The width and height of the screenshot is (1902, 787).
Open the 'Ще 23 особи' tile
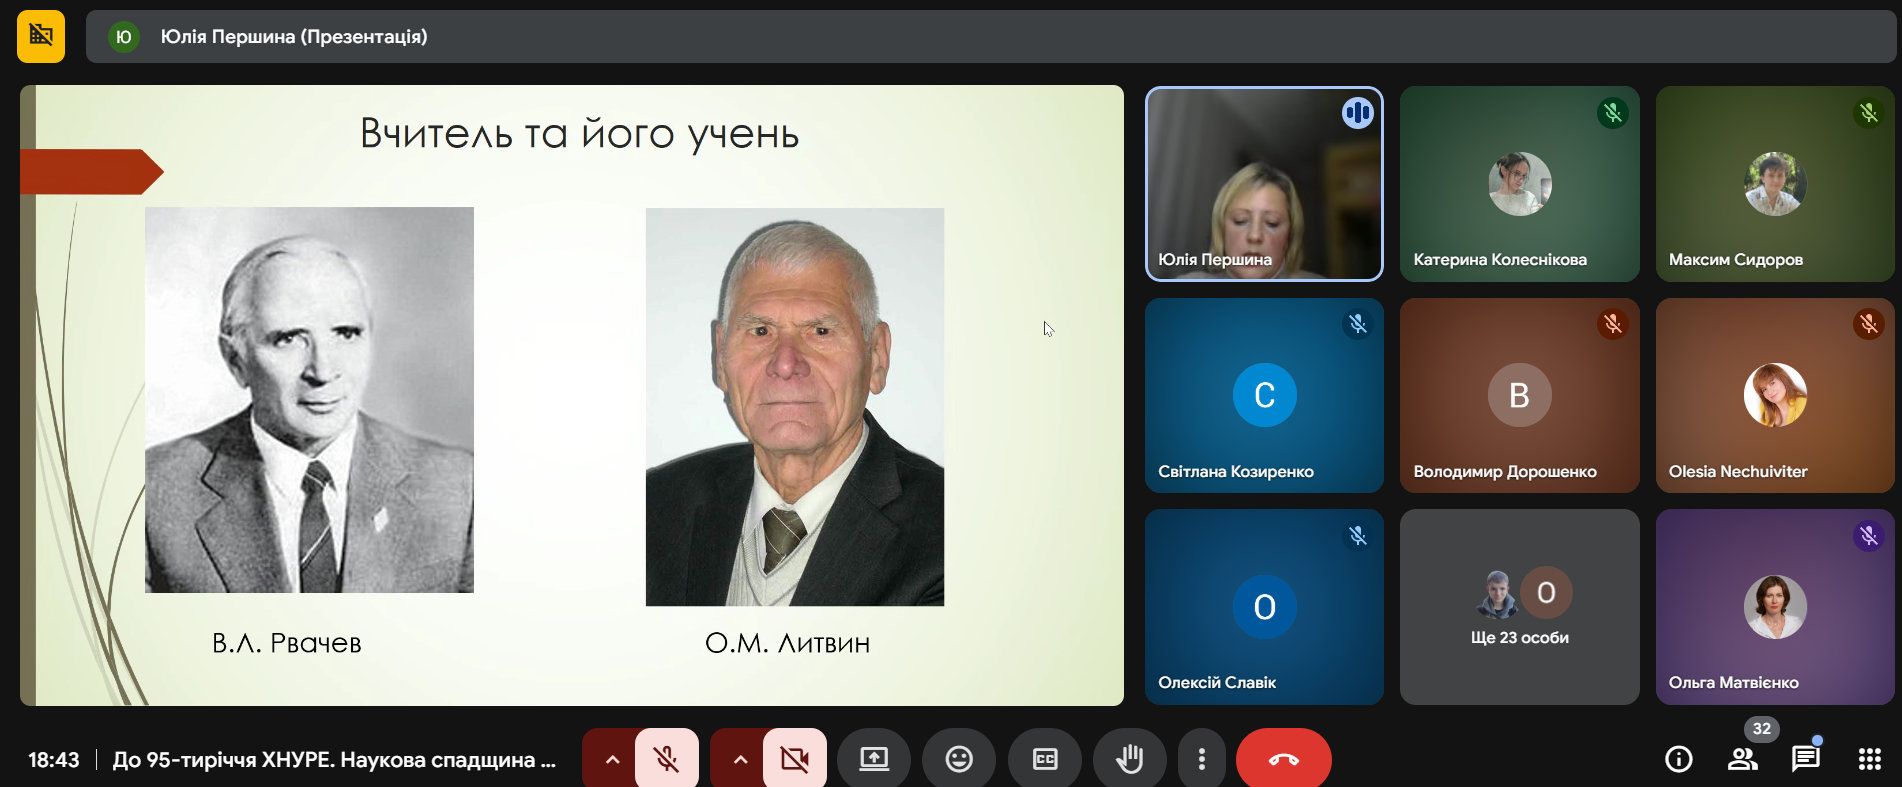coord(1519,607)
